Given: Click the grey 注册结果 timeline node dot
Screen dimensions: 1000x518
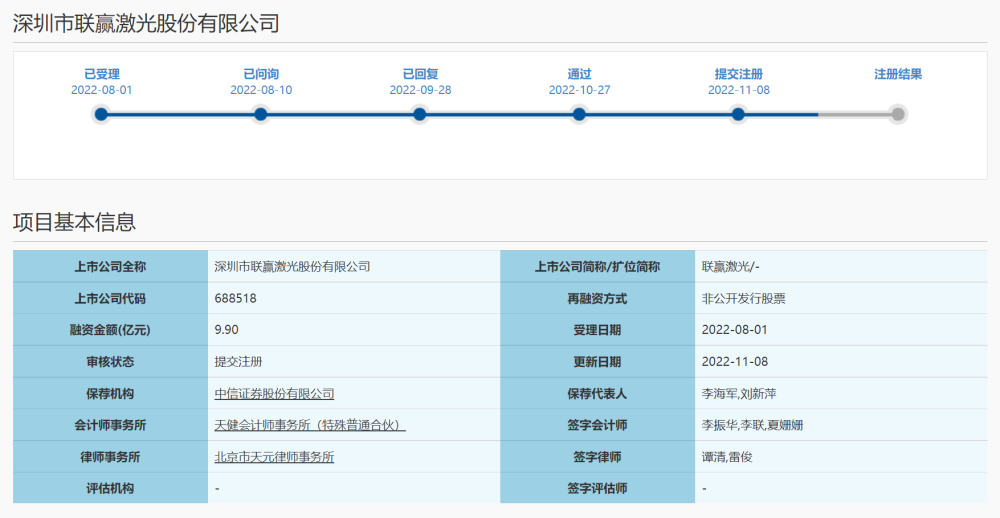Looking at the screenshot, I should tap(898, 115).
